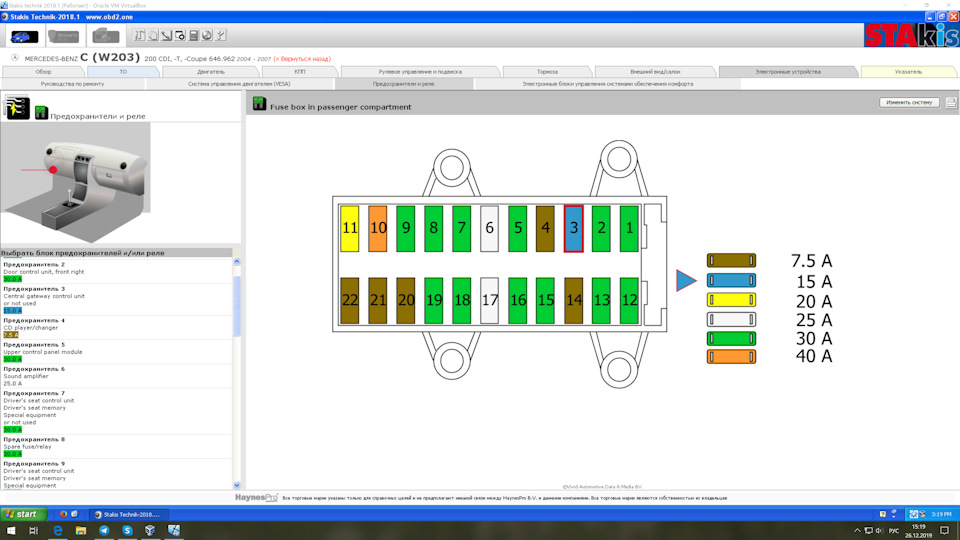
Task: Click the electrical wiring lightning icon
Action: pos(17,107)
